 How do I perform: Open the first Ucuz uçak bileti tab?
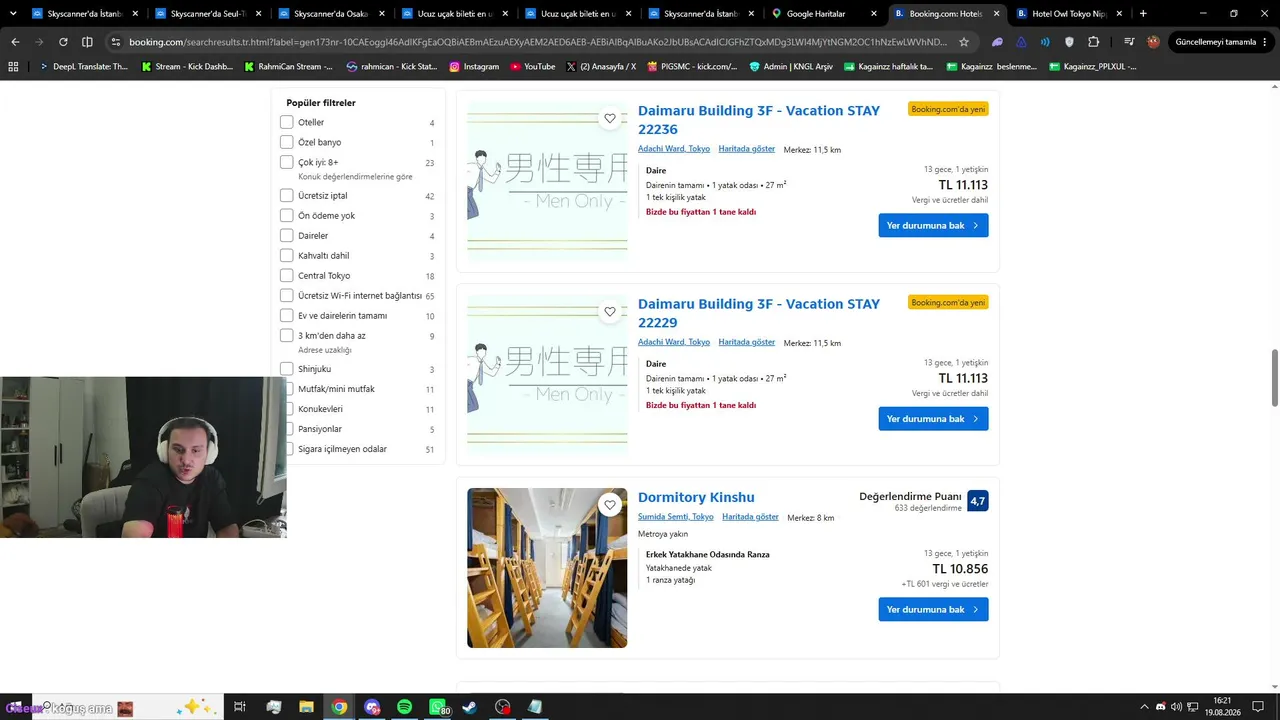(453, 14)
